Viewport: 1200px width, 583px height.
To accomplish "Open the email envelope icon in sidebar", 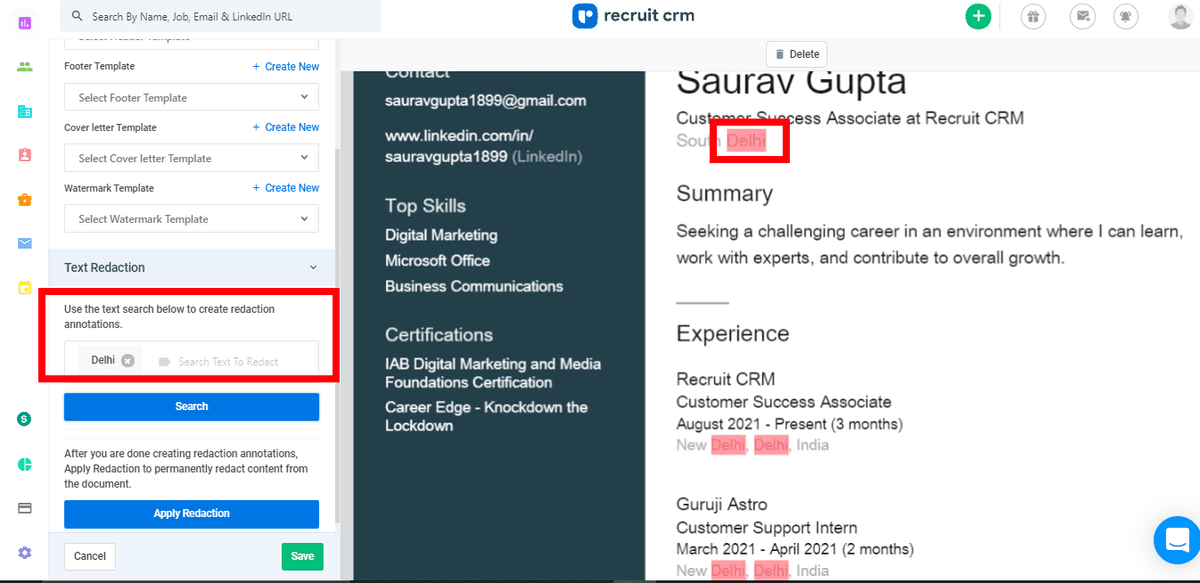I will tap(24, 243).
